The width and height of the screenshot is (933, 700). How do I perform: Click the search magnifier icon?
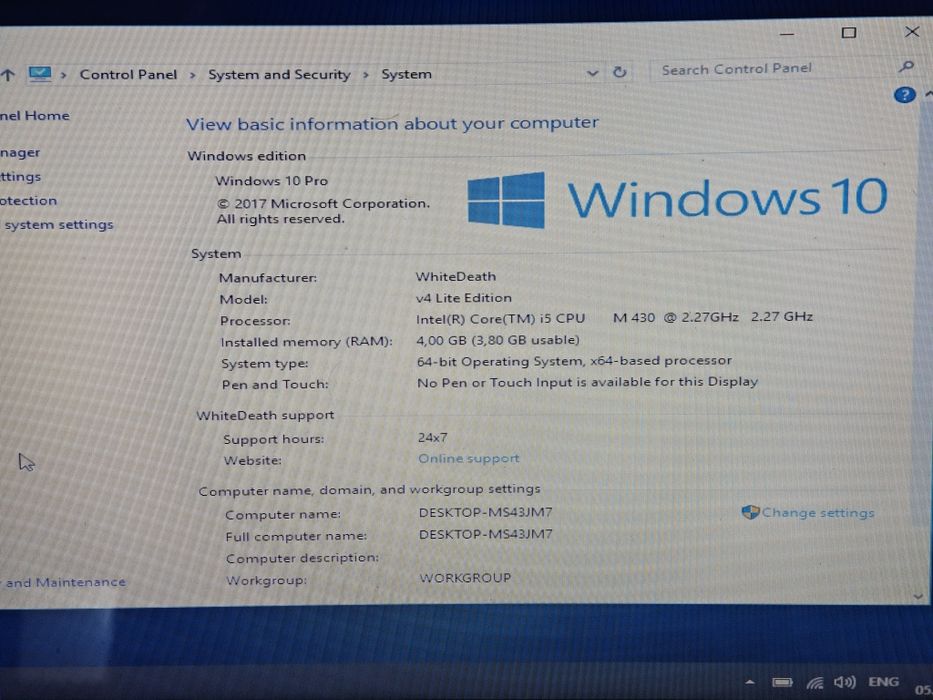click(906, 66)
